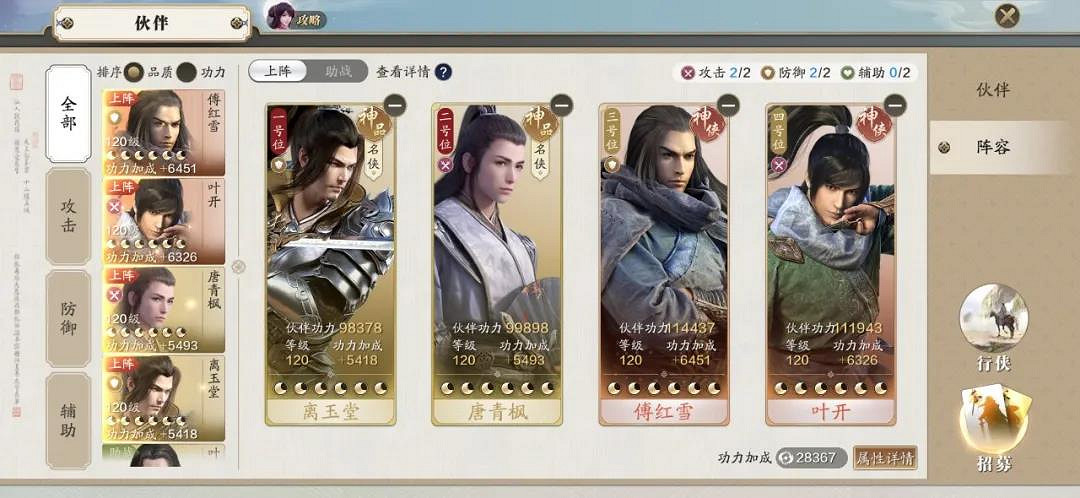Open the 行侠 horse rider icon

(993, 318)
